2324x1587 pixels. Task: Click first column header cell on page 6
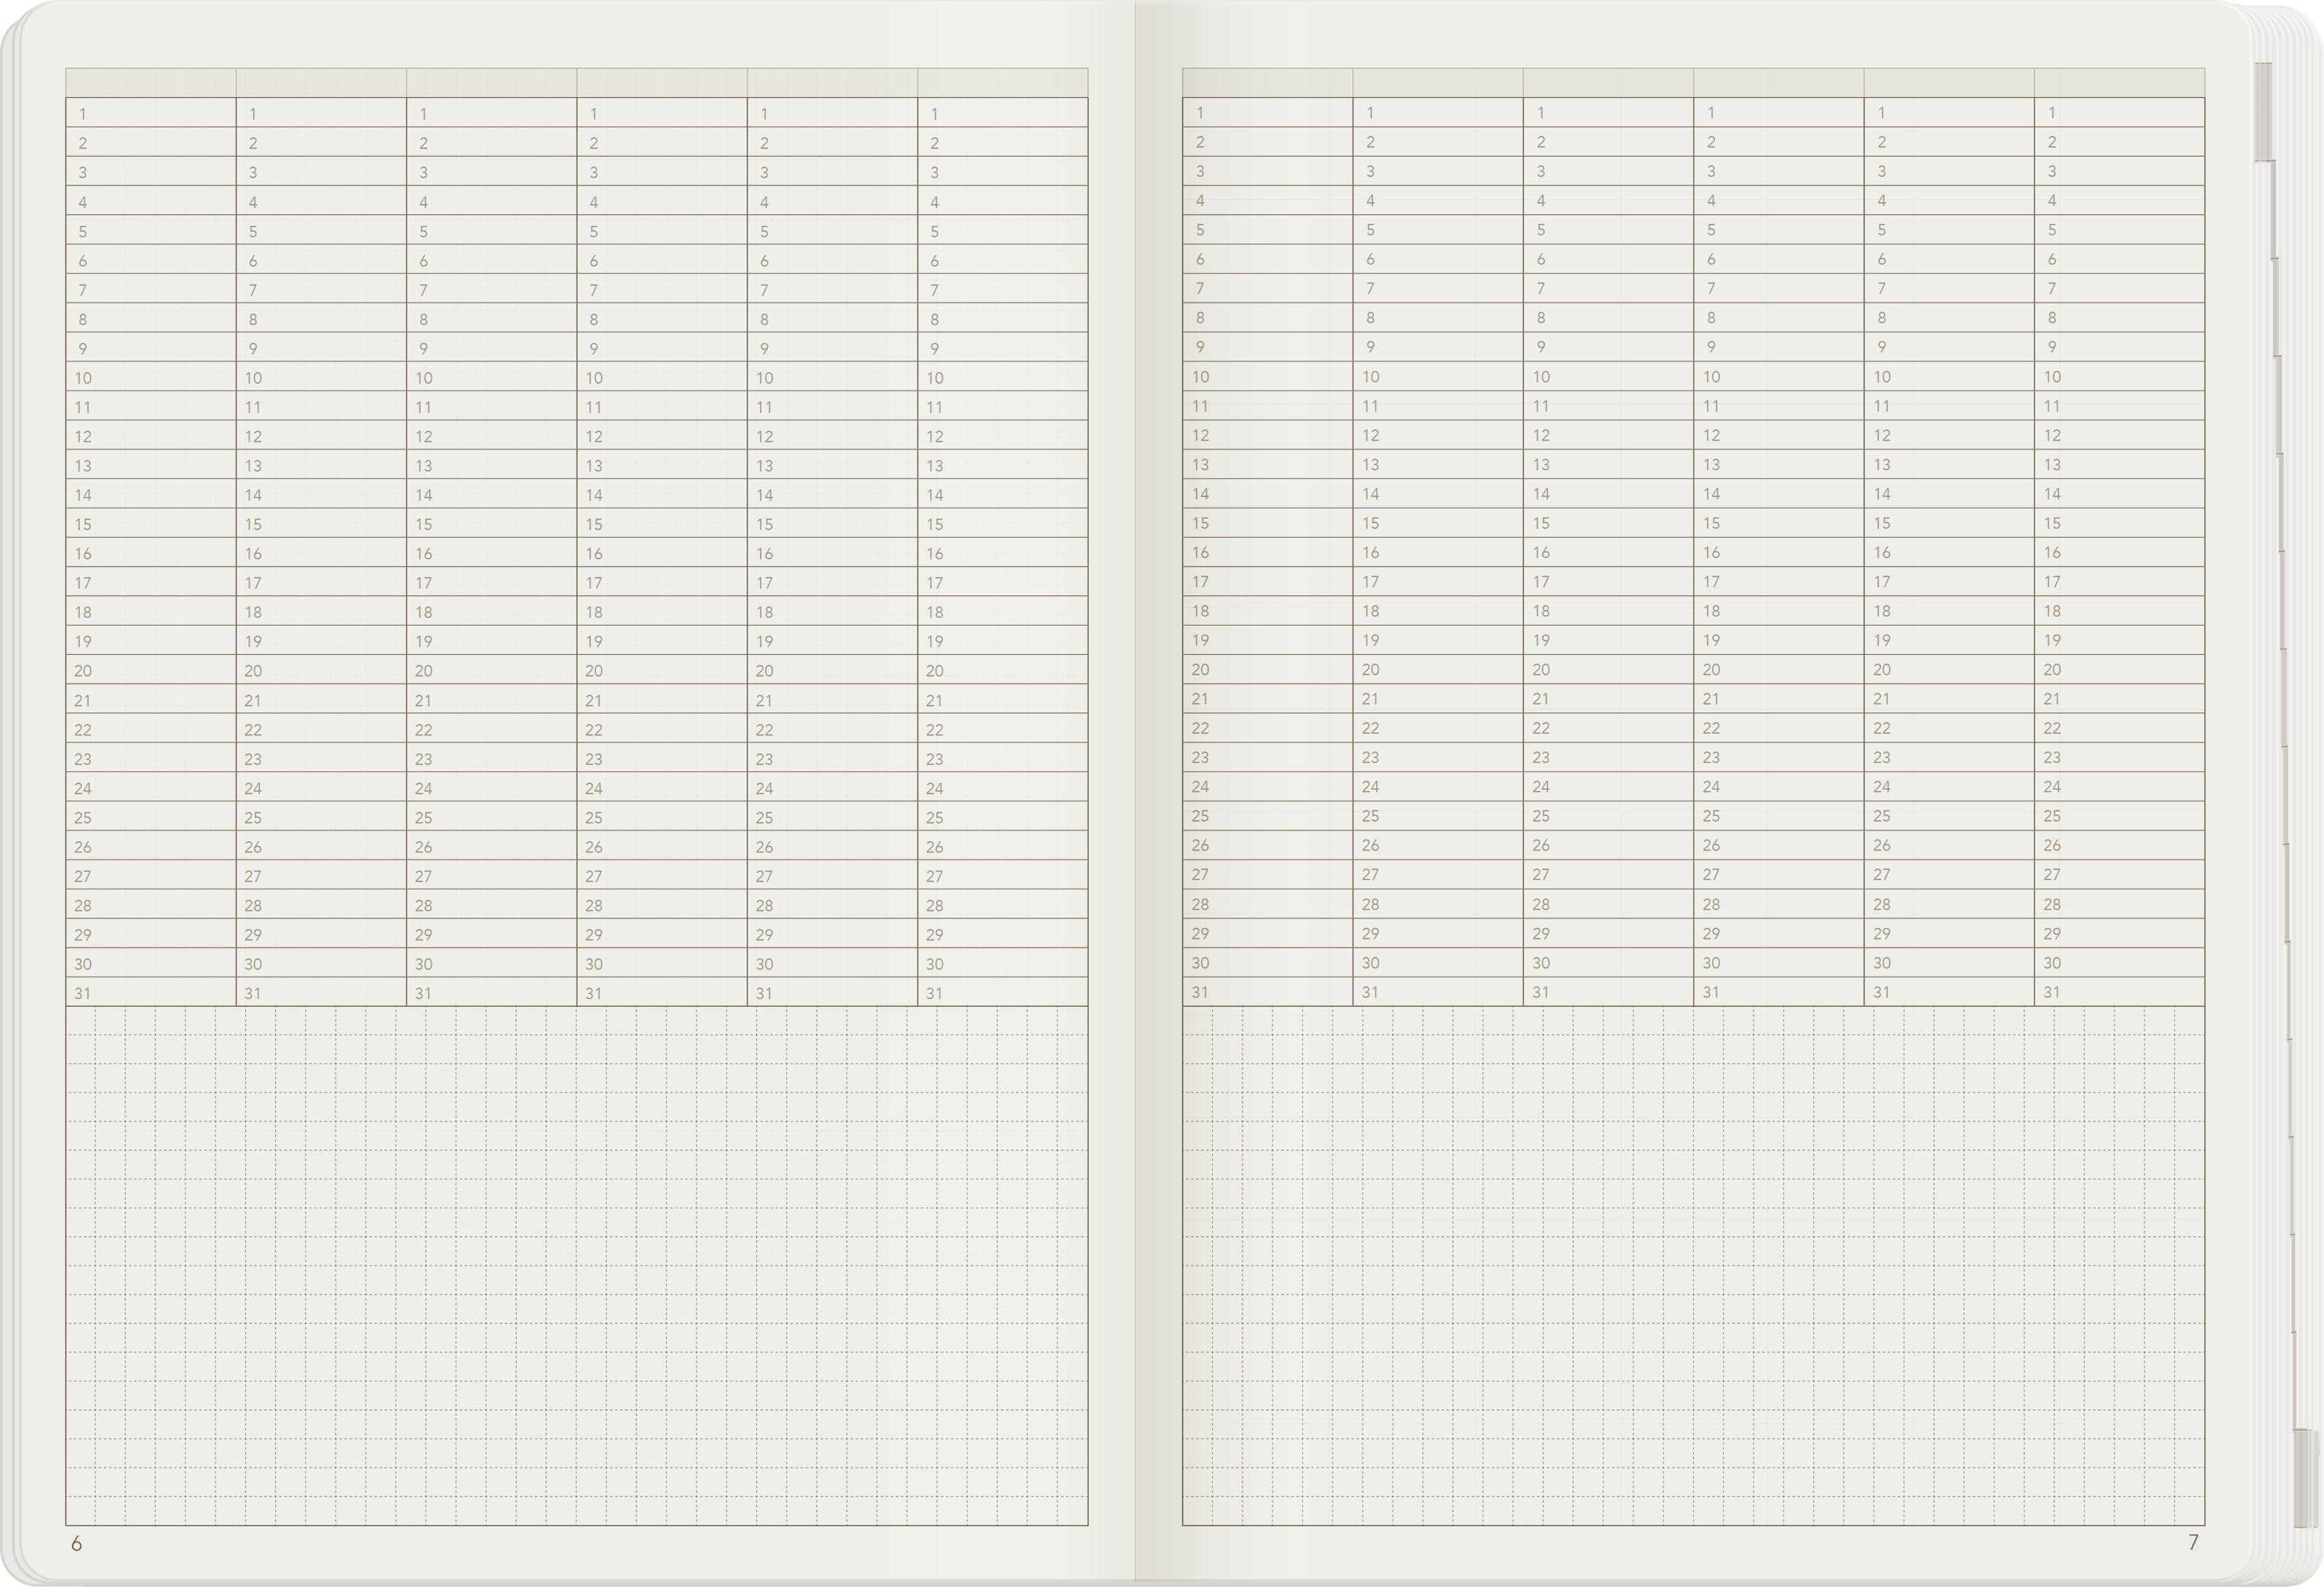(150, 83)
